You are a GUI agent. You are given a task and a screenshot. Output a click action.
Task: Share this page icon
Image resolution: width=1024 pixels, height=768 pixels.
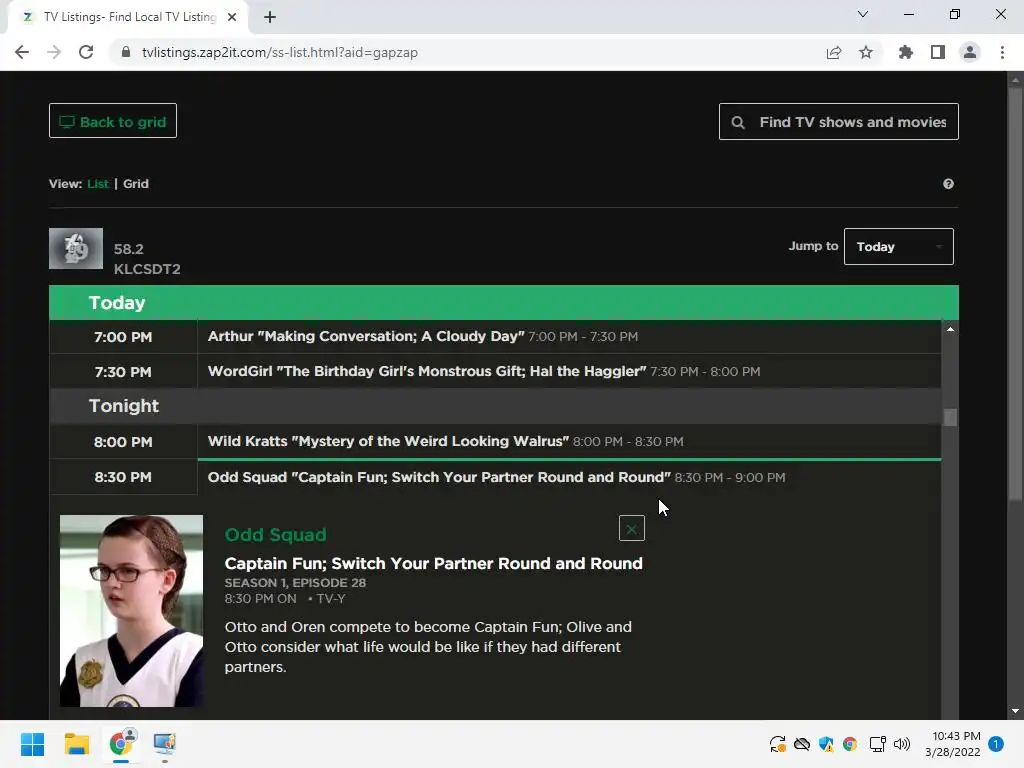(x=834, y=52)
